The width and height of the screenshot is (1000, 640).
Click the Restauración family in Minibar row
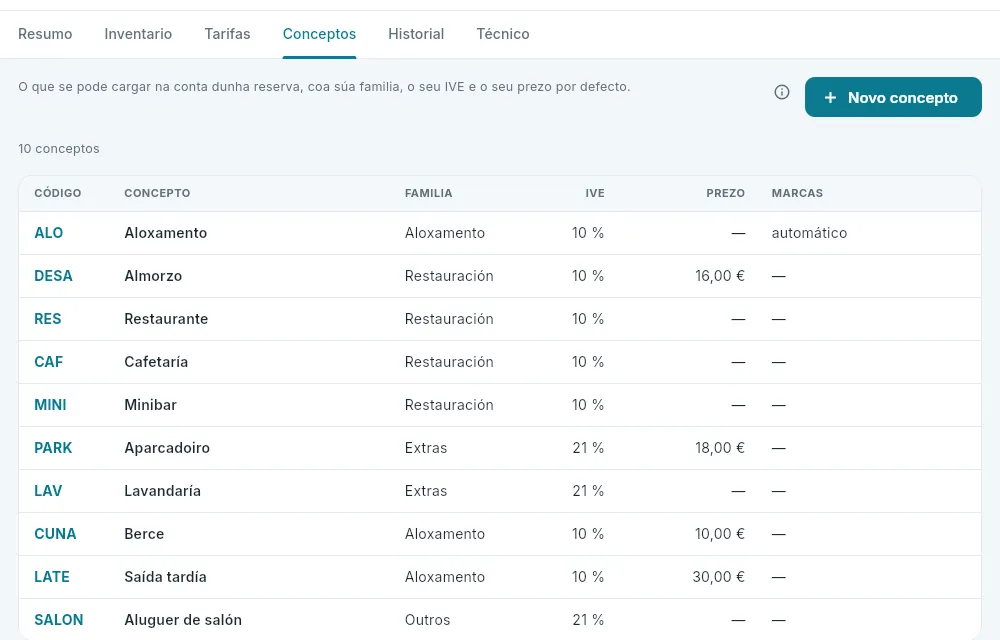(x=449, y=405)
